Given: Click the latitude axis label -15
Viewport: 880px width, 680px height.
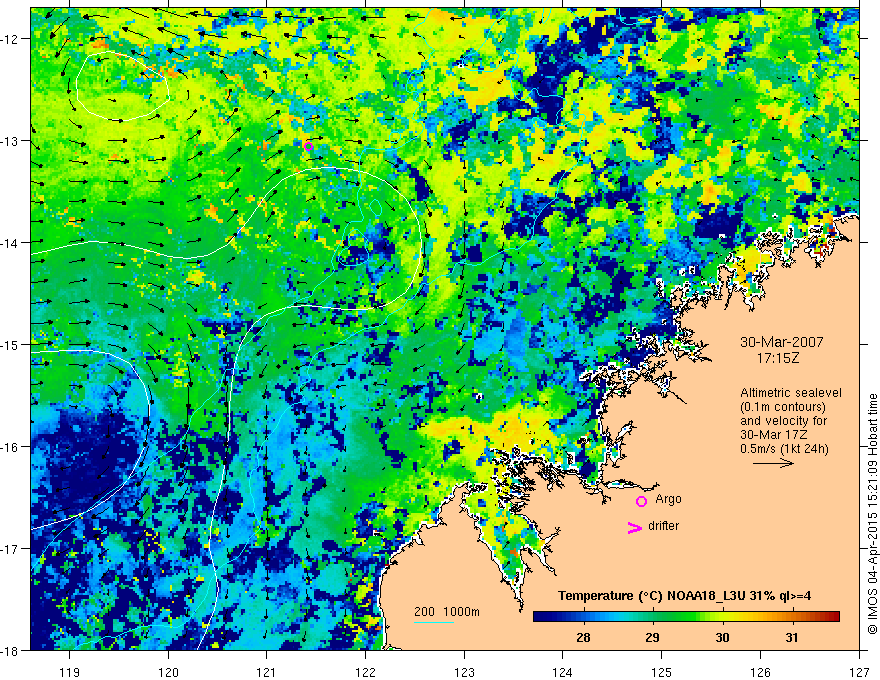Looking at the screenshot, I should tap(10, 344).
